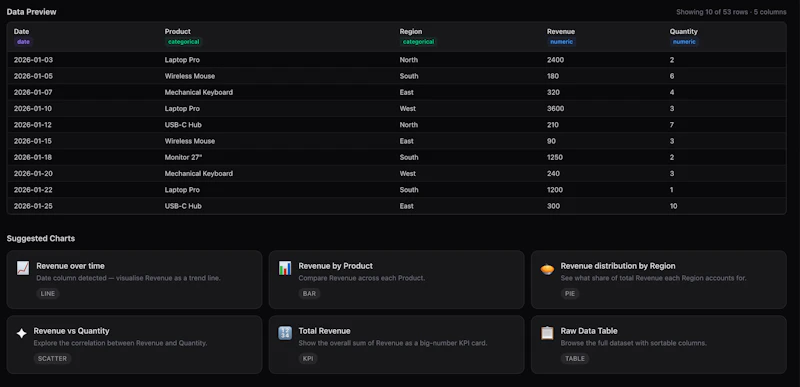Click Laptop Pro in the 2026-01-10 row
Image resolution: width=800 pixels, height=387 pixels.
coord(182,109)
